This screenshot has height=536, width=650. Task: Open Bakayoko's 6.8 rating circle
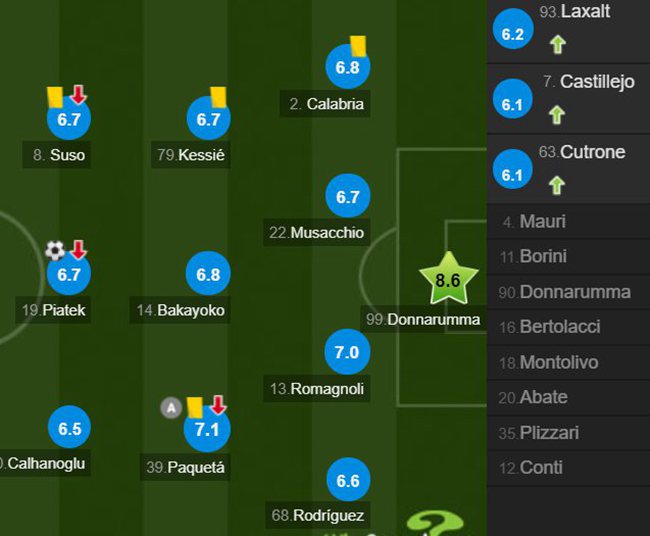tap(208, 274)
